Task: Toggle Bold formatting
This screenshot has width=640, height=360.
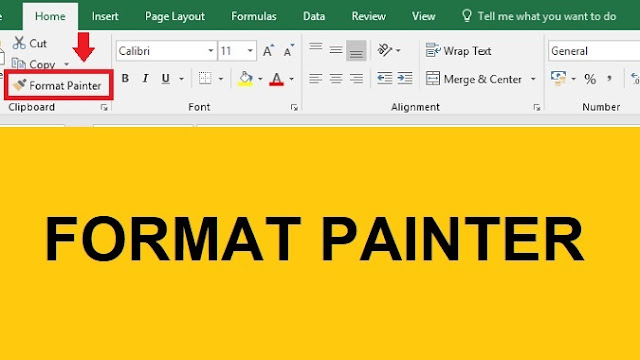Action: click(125, 78)
